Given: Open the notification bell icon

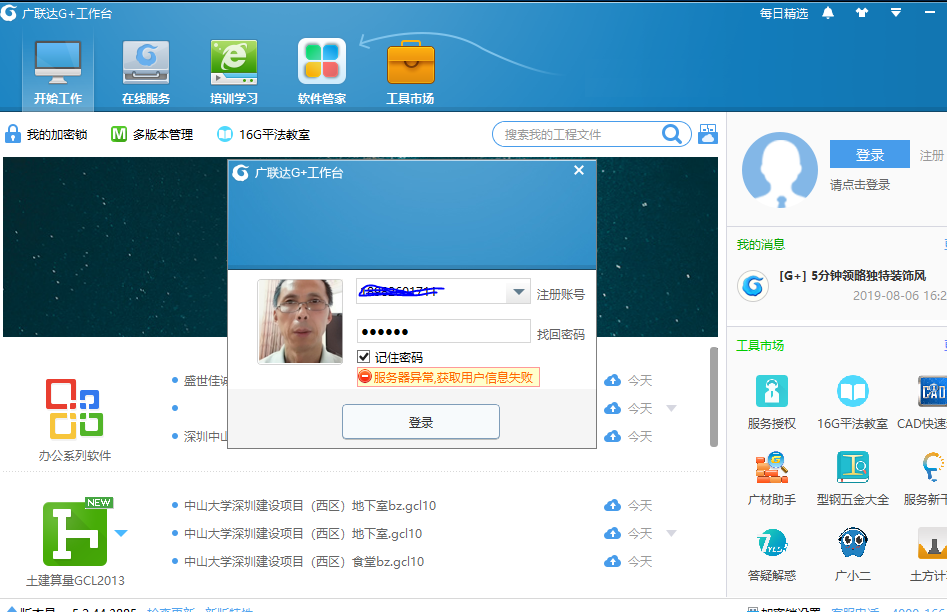Looking at the screenshot, I should pos(828,13).
